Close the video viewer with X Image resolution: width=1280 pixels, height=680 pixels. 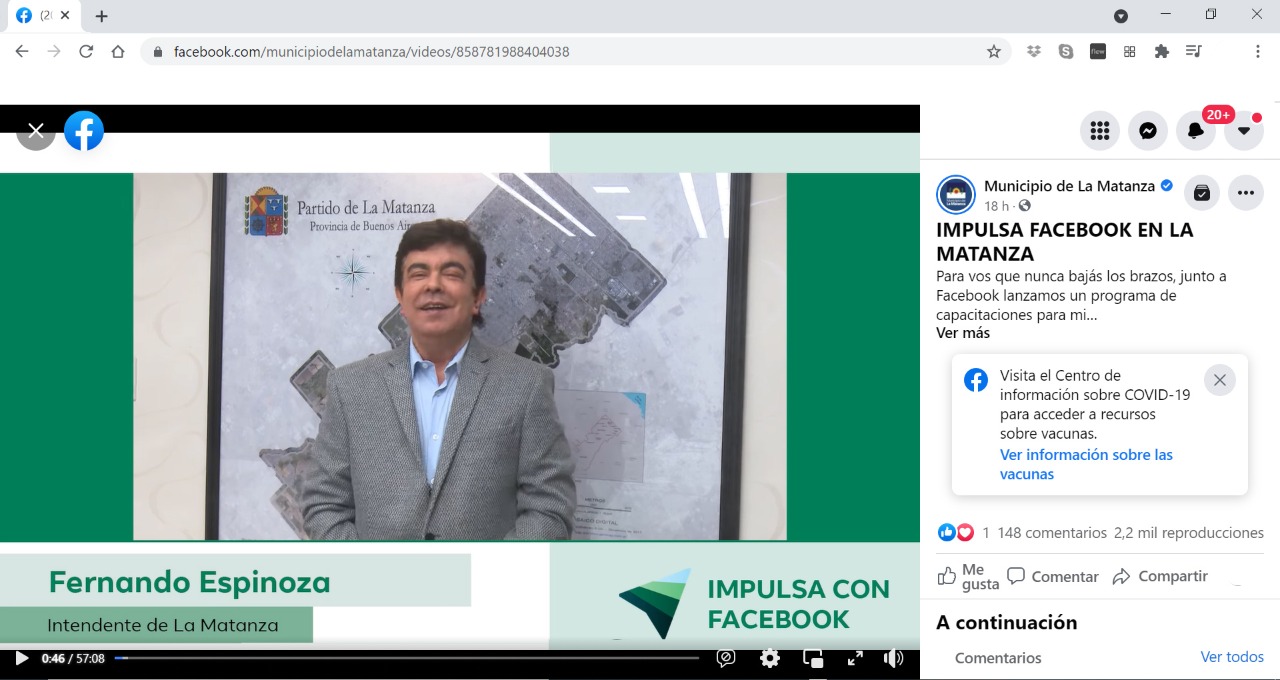pos(36,131)
